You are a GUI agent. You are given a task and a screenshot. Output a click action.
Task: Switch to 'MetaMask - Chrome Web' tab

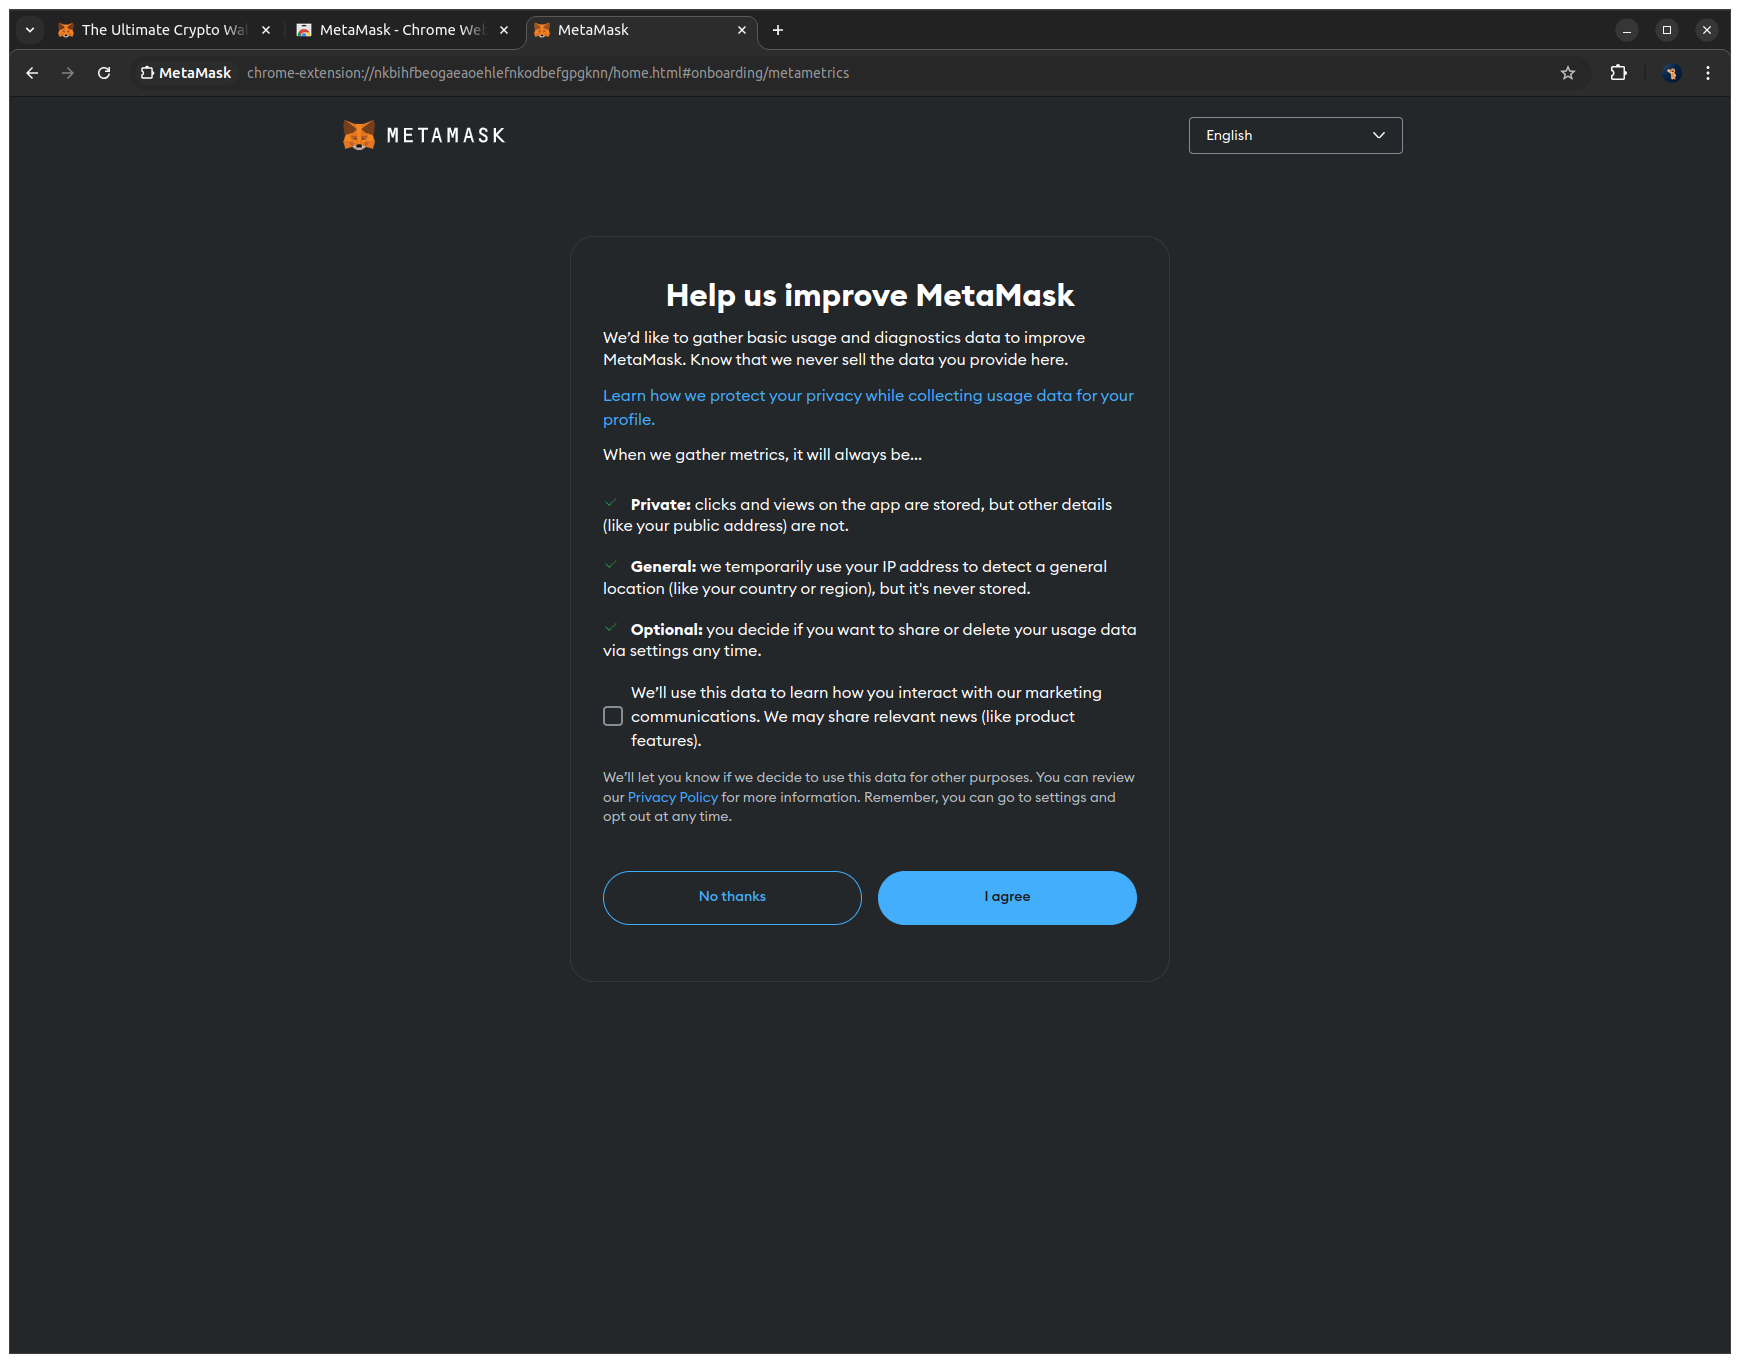pyautogui.click(x=402, y=30)
